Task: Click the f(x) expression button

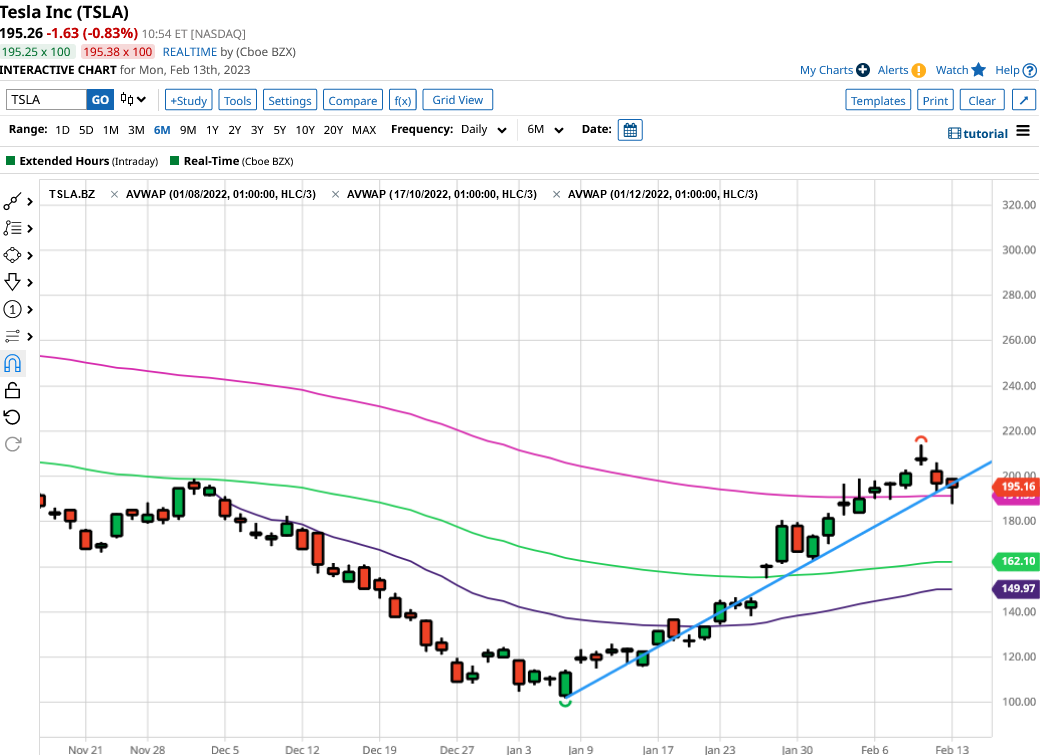Action: coord(403,100)
